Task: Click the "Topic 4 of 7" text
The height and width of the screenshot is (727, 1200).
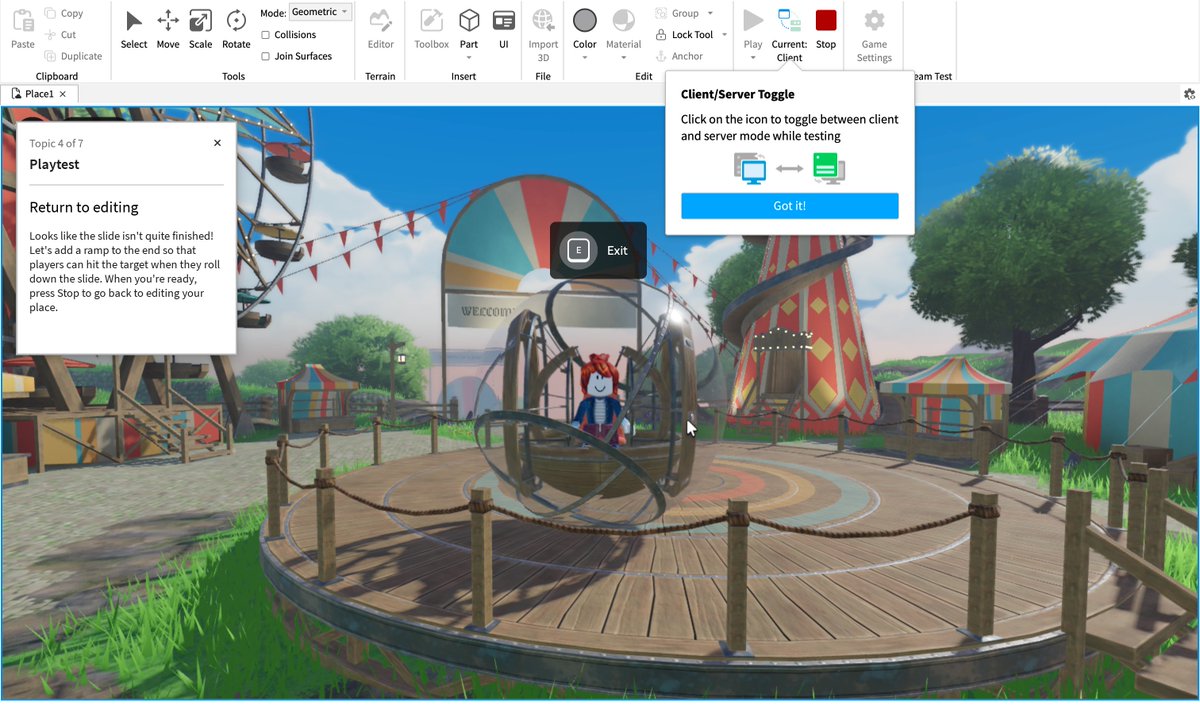Action: coord(56,144)
